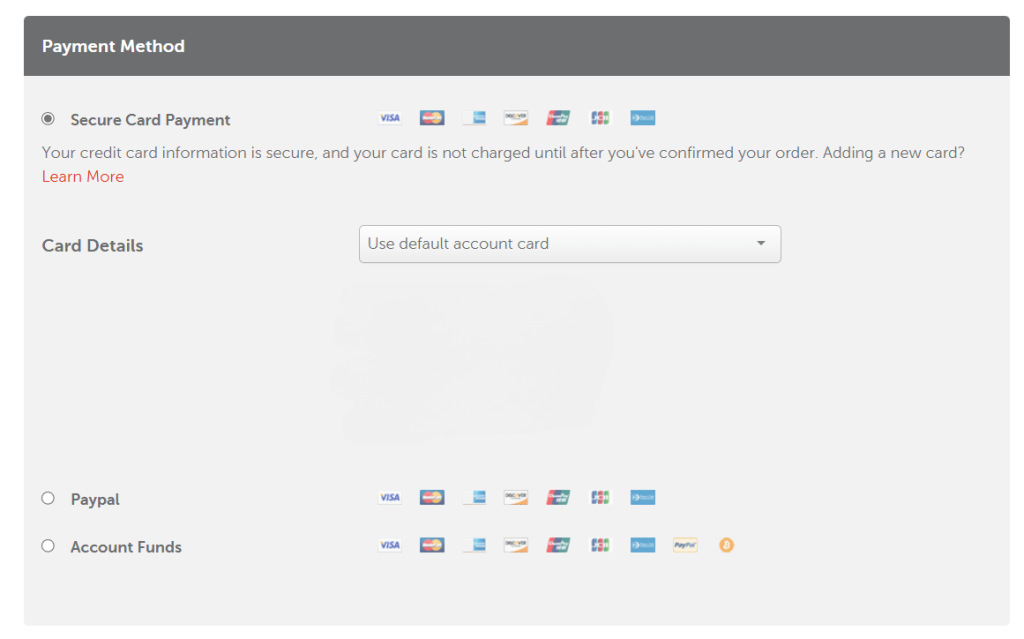1024x639 pixels.
Task: Open the Use default account card dropdown
Action: point(569,244)
